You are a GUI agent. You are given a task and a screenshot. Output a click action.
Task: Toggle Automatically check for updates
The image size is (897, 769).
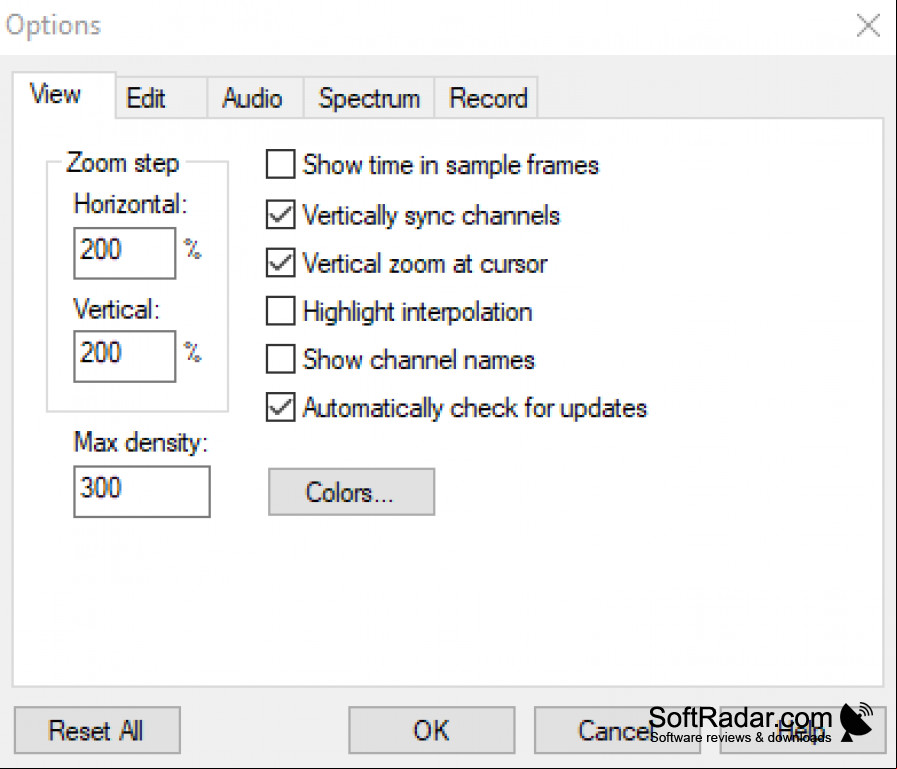tap(280, 407)
